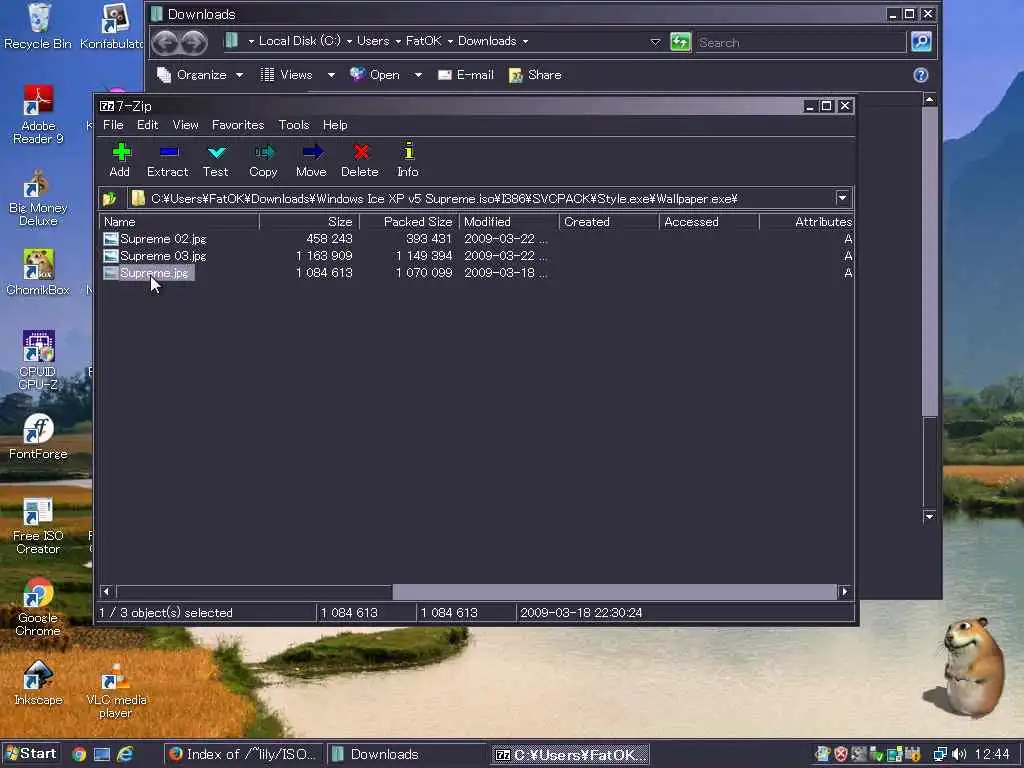
Task: Expand the 7-Zip path history dropdown
Action: (x=842, y=198)
